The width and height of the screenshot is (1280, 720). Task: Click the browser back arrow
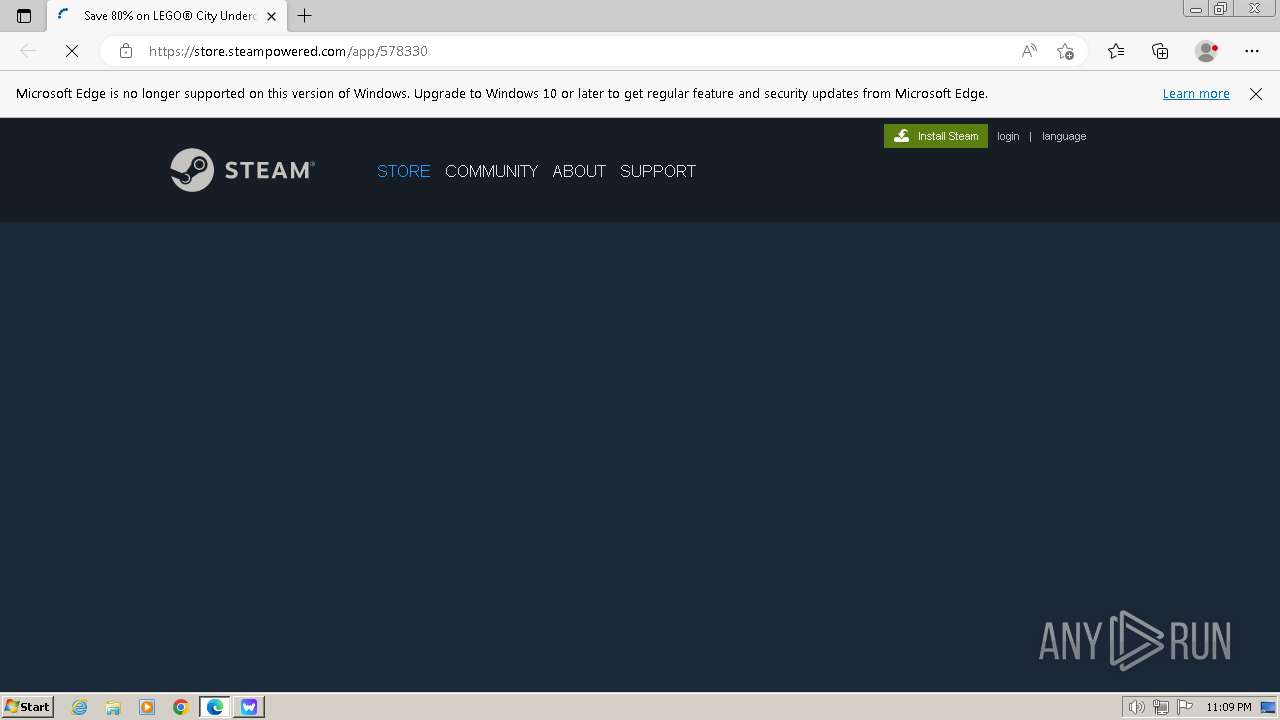pyautogui.click(x=28, y=51)
